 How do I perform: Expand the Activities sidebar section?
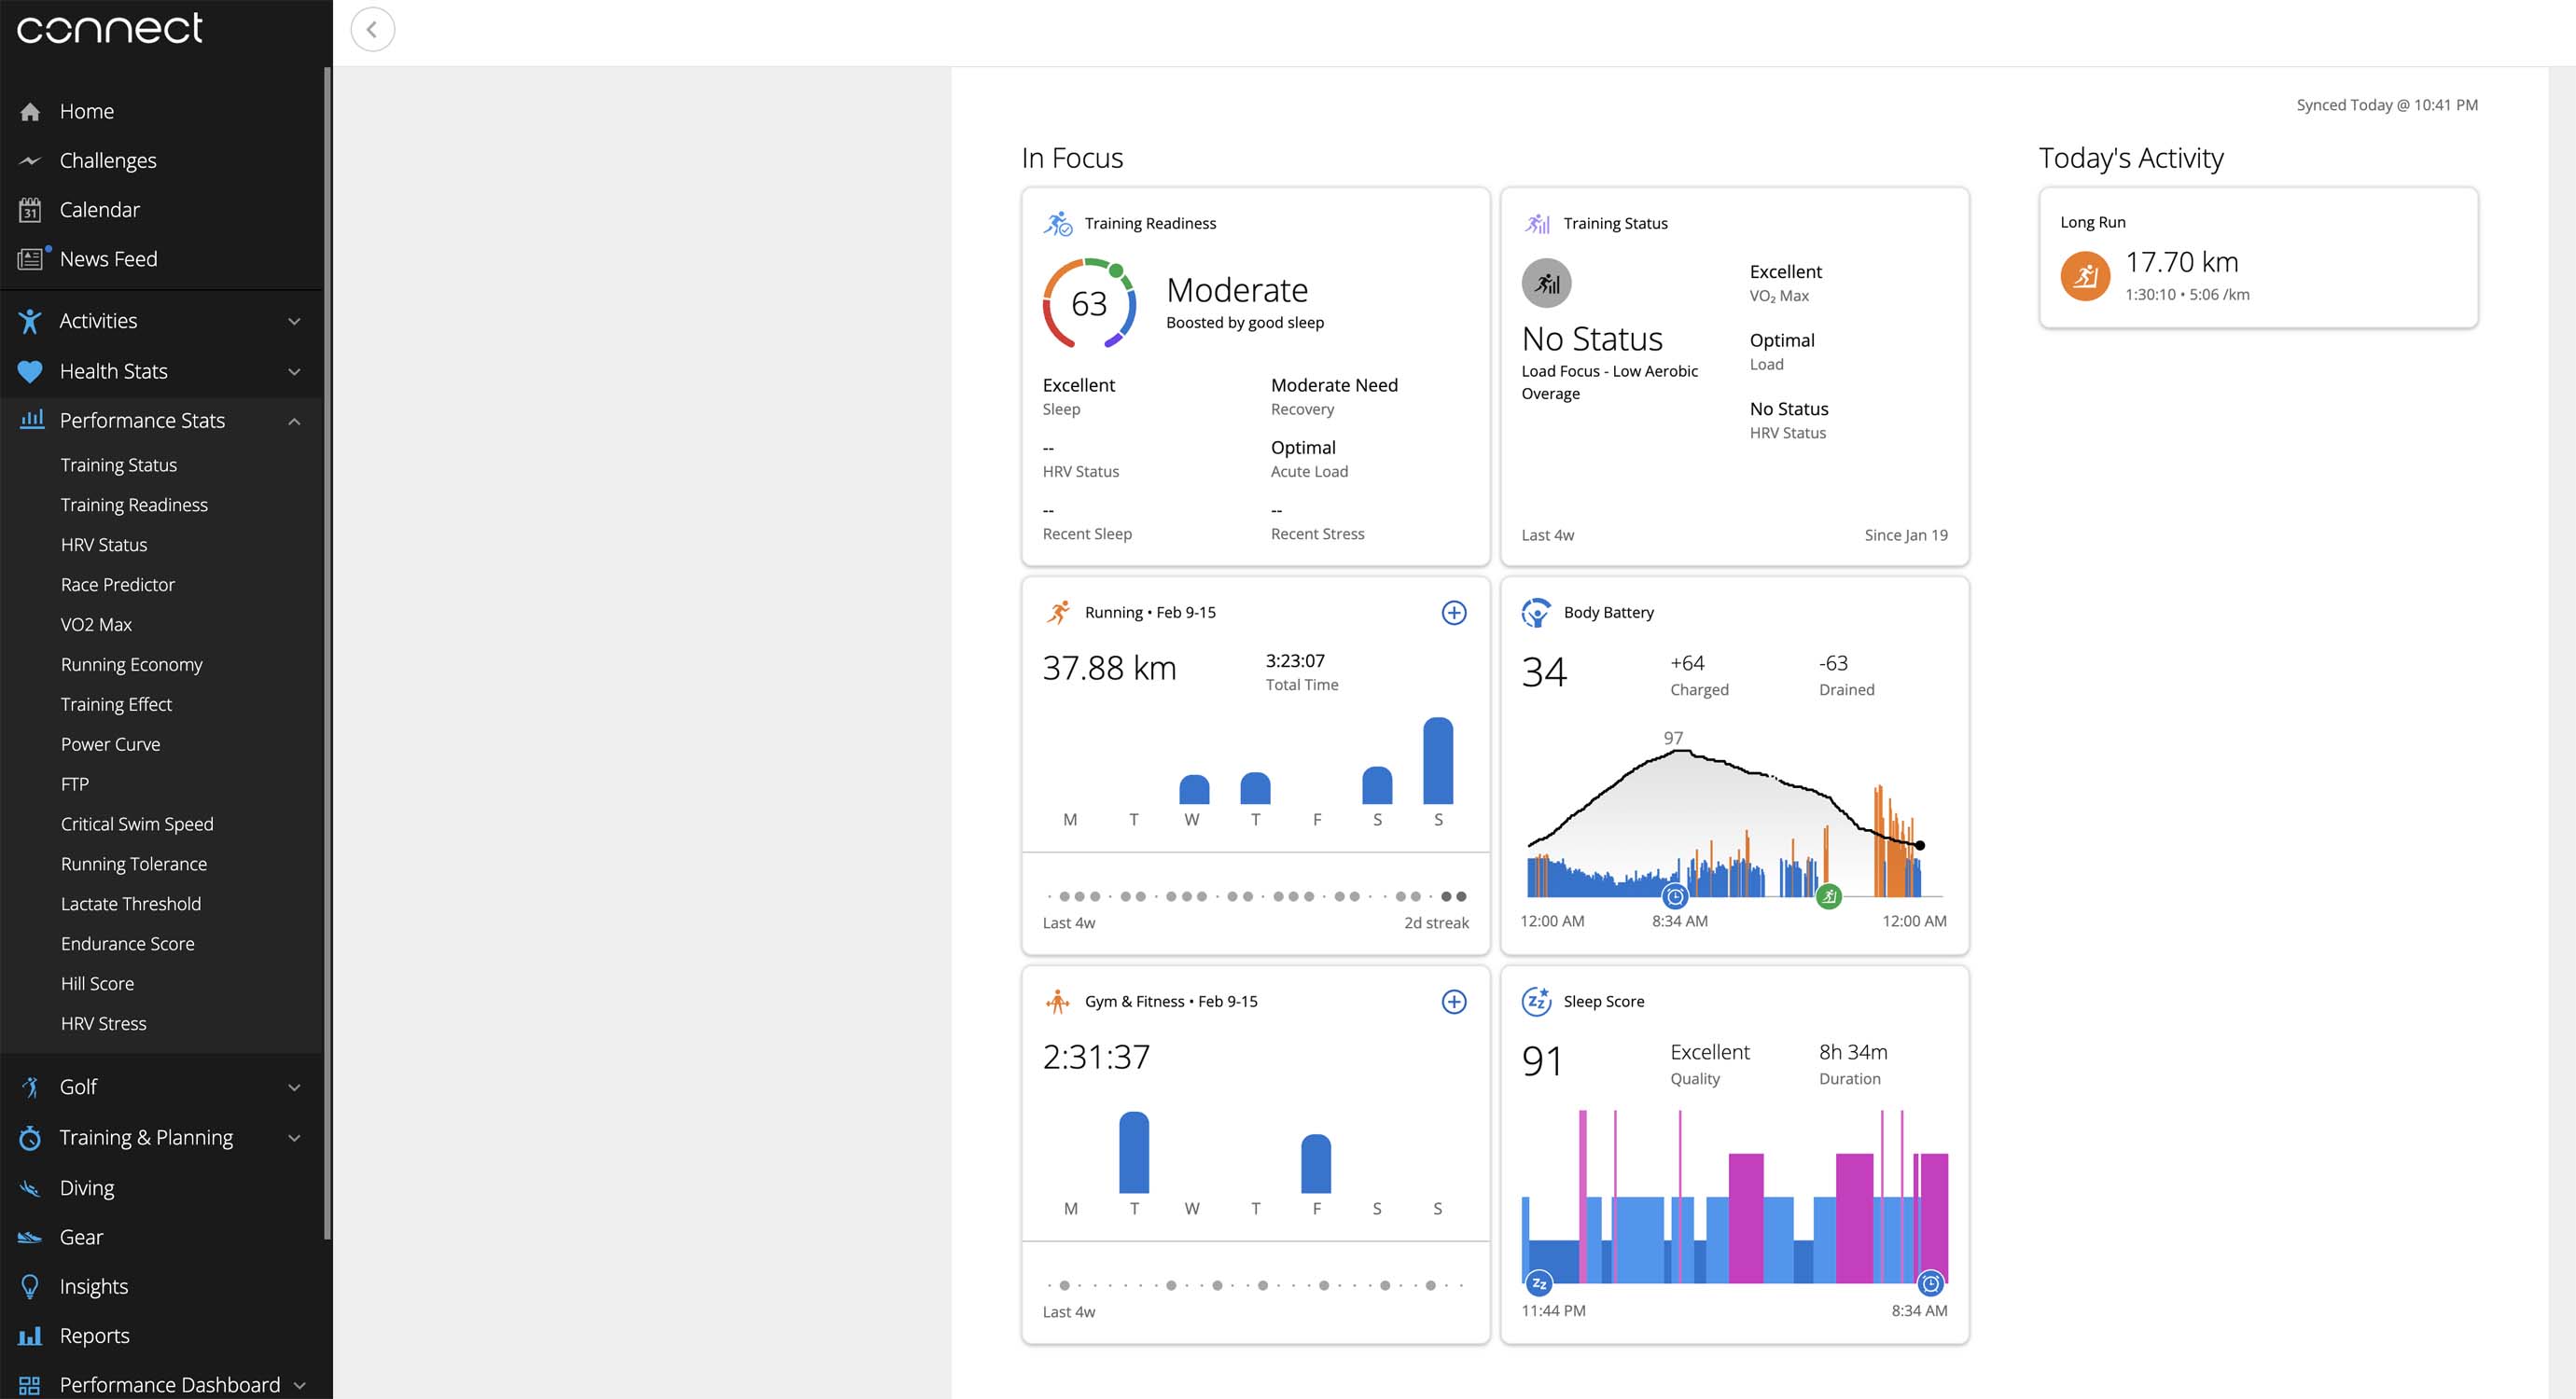tap(294, 322)
